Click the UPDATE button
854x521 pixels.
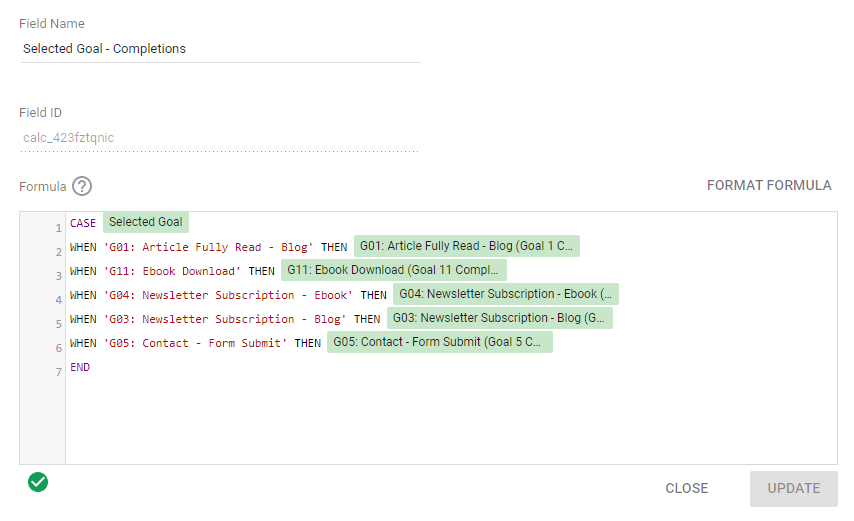point(794,488)
